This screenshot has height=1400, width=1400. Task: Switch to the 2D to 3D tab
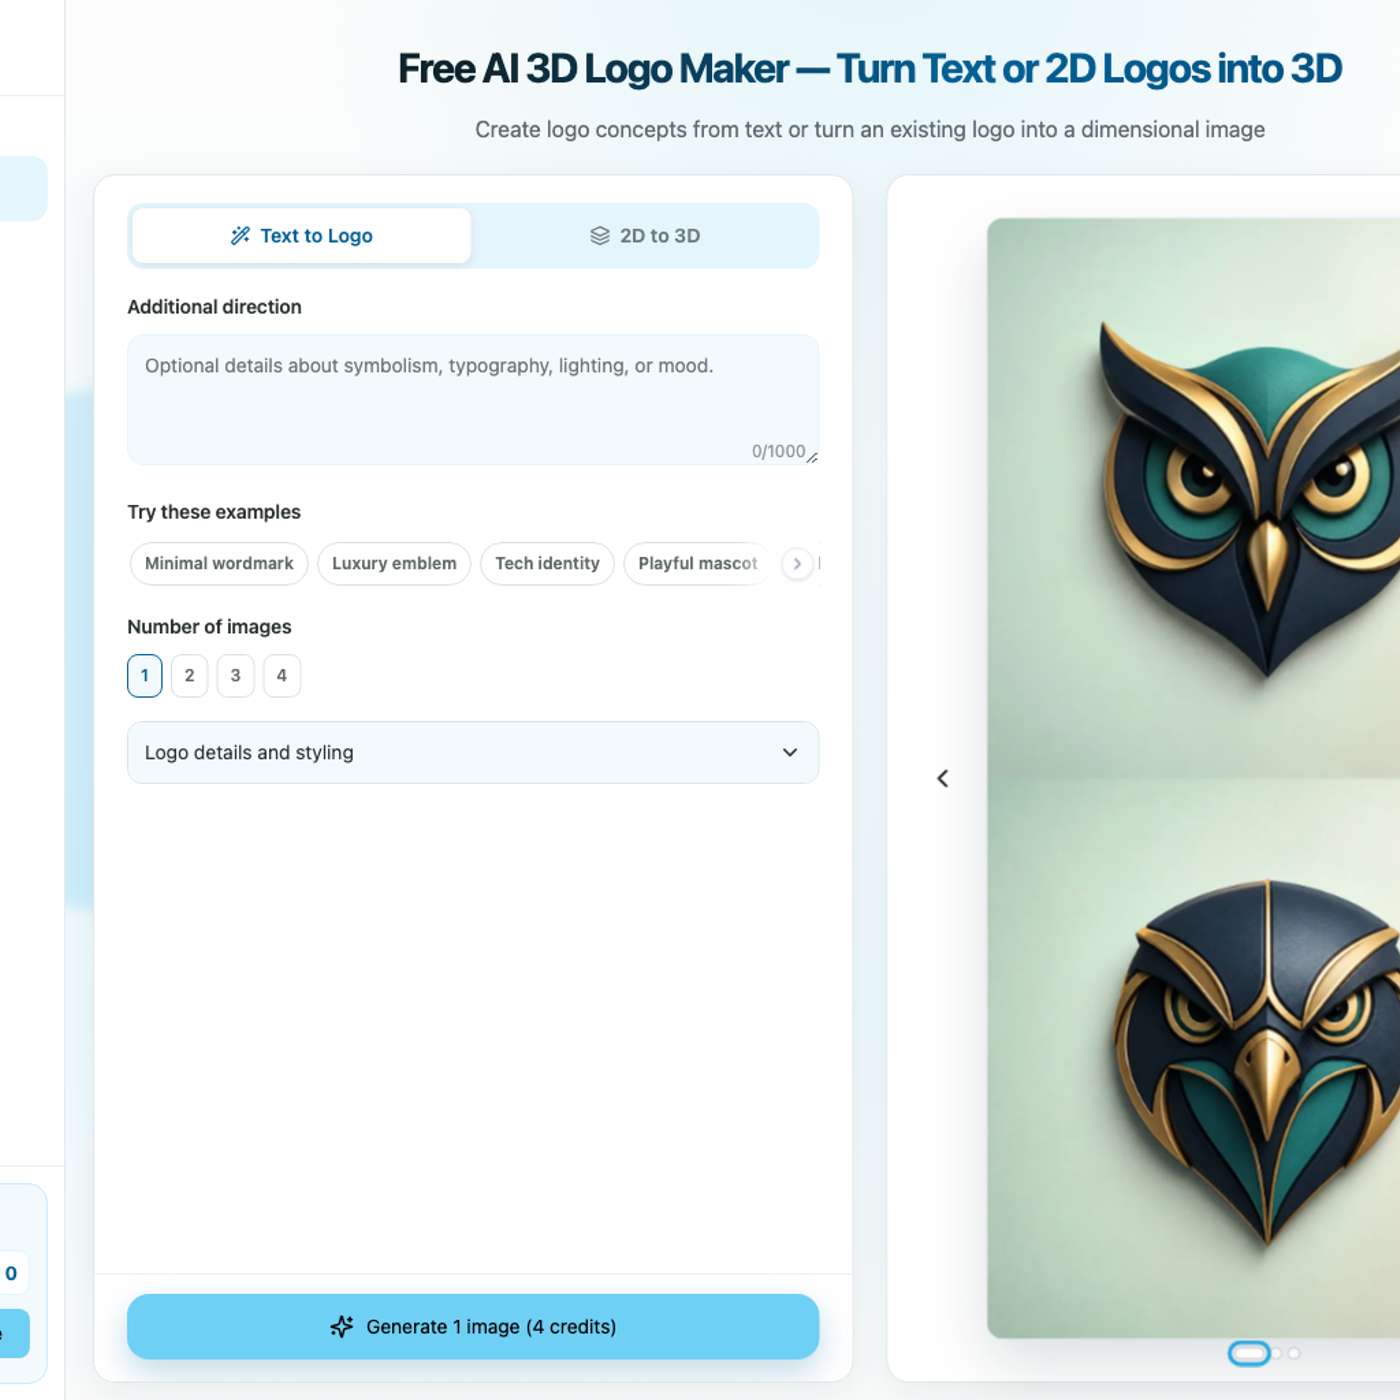(x=645, y=236)
